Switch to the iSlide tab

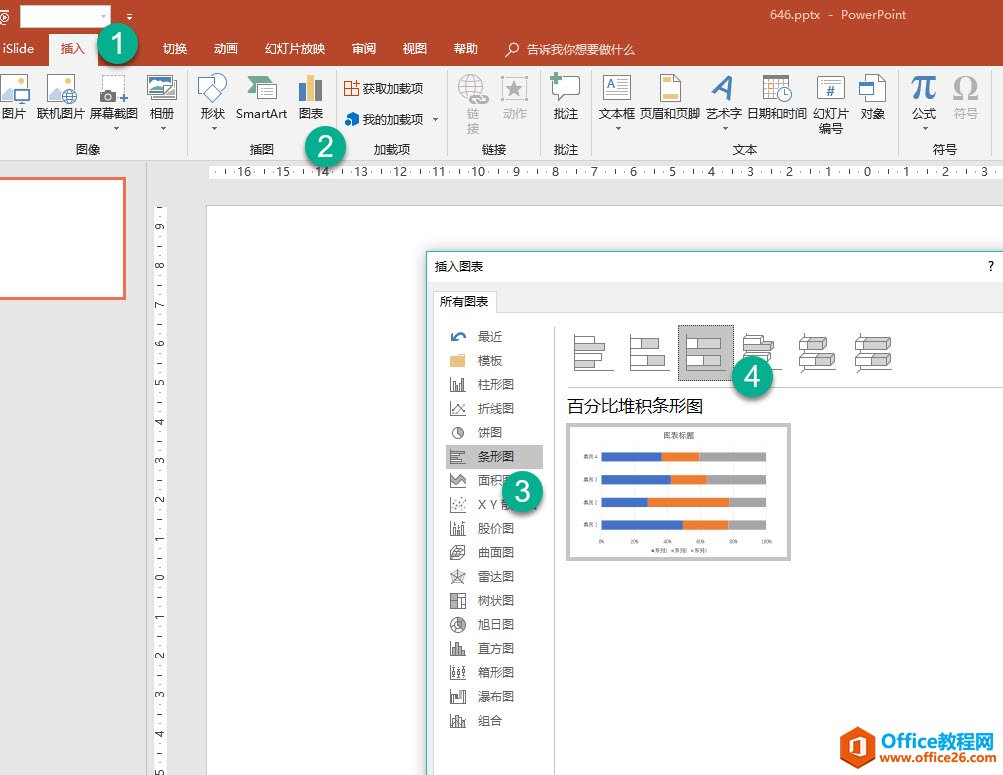pyautogui.click(x=18, y=49)
